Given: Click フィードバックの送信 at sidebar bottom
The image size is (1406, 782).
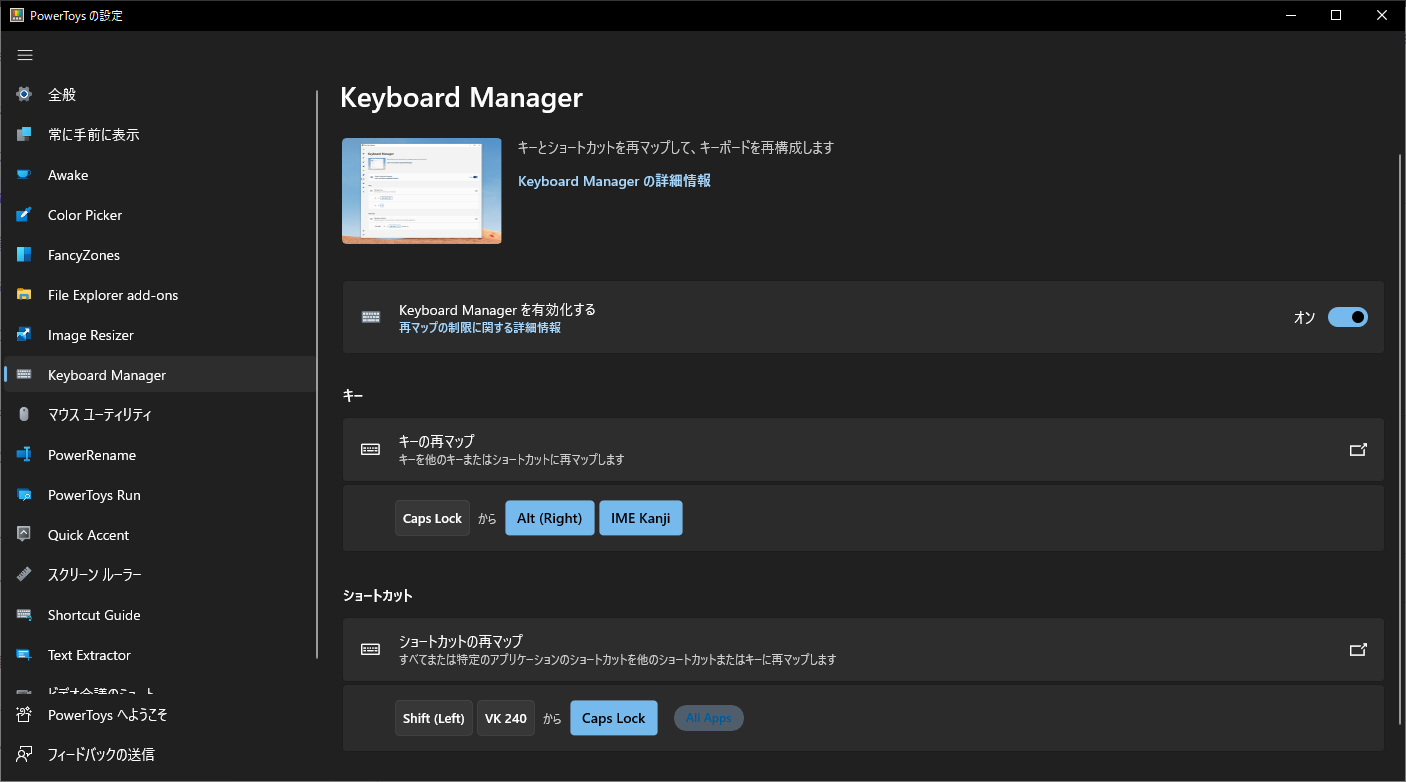Looking at the screenshot, I should pos(101,754).
